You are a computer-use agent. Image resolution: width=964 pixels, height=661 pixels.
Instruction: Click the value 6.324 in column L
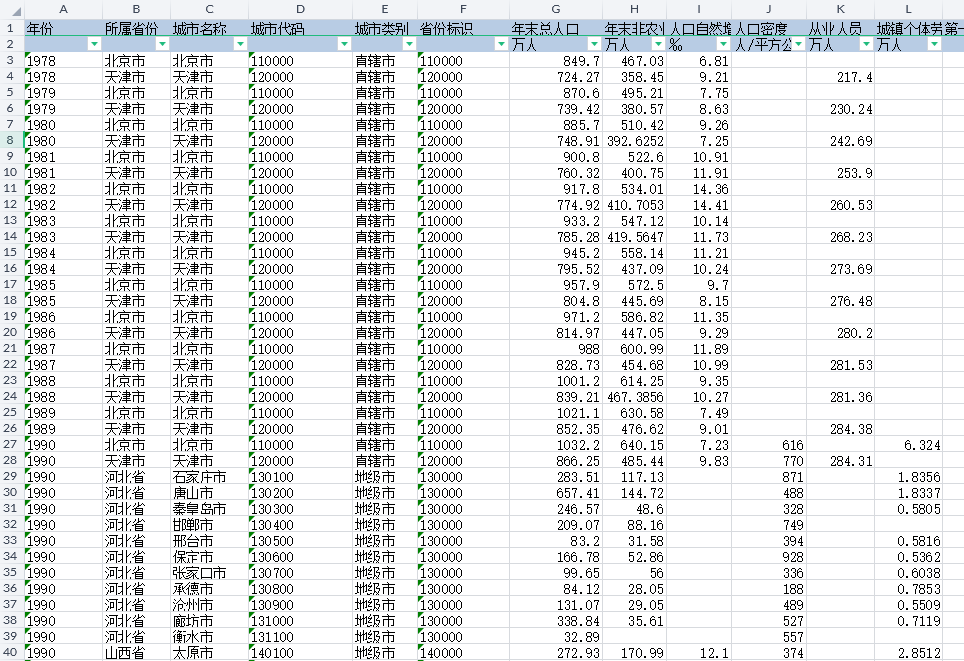point(908,445)
